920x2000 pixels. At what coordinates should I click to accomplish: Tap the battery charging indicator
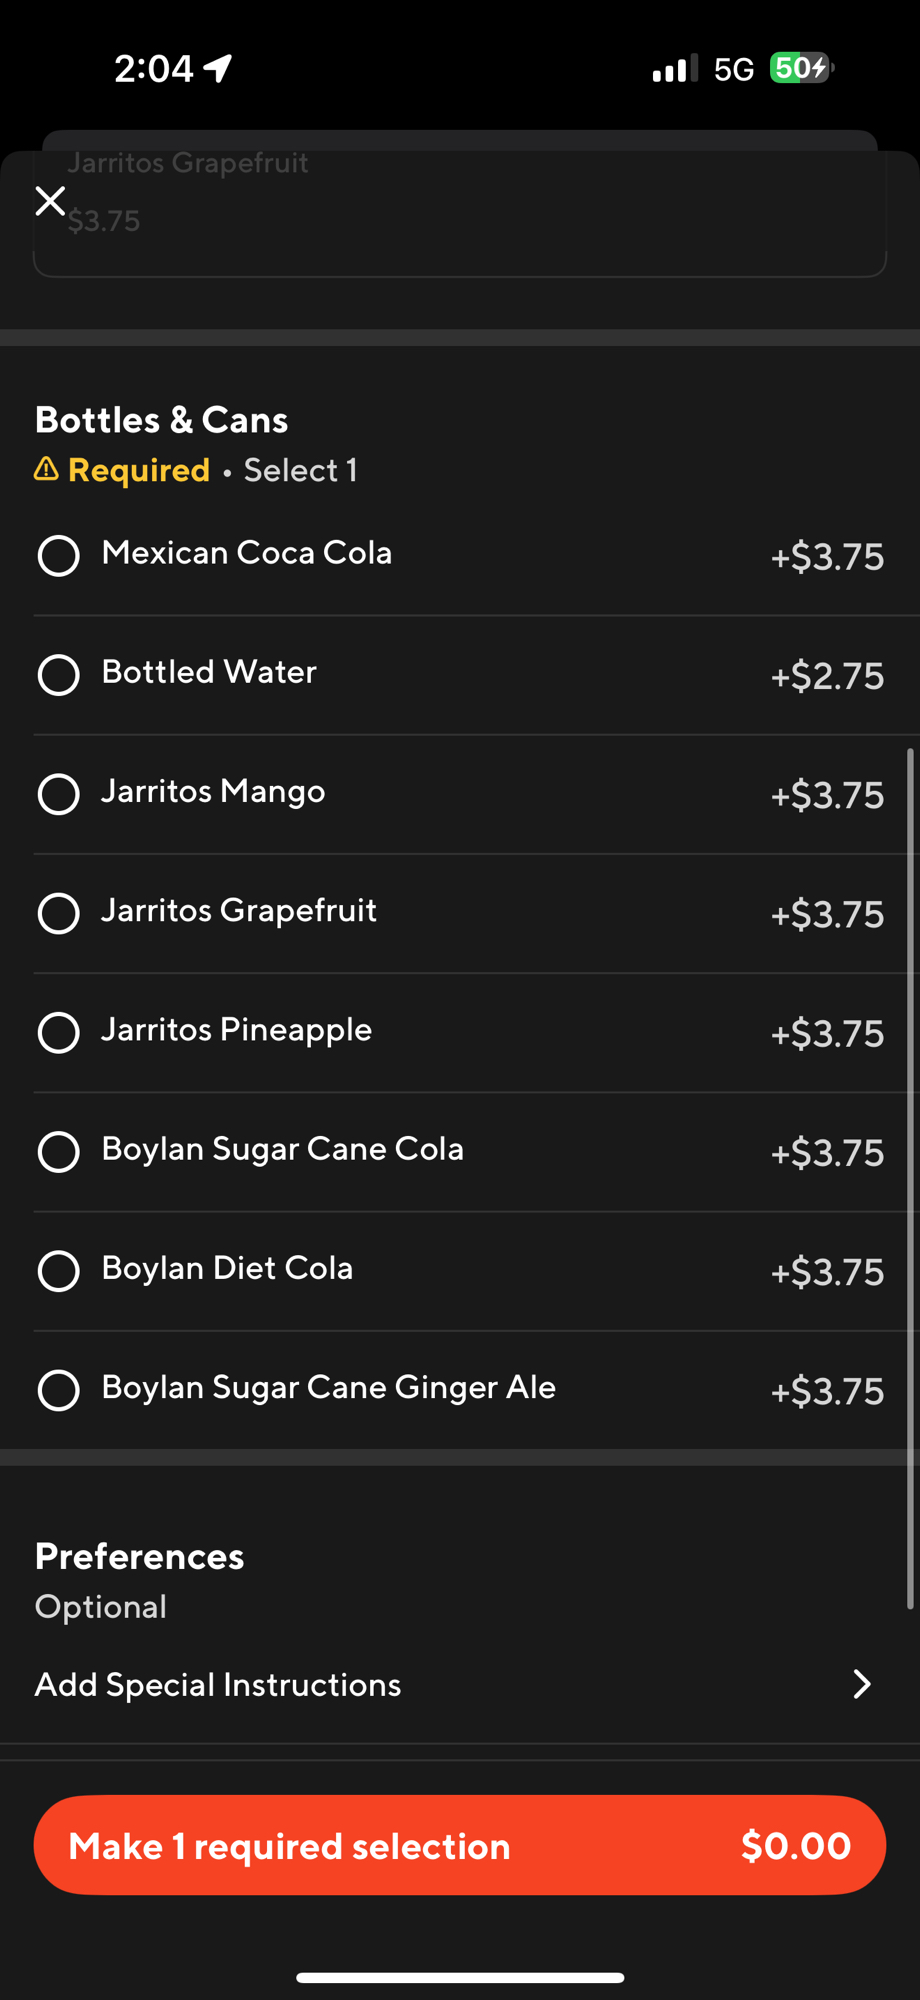click(x=801, y=68)
